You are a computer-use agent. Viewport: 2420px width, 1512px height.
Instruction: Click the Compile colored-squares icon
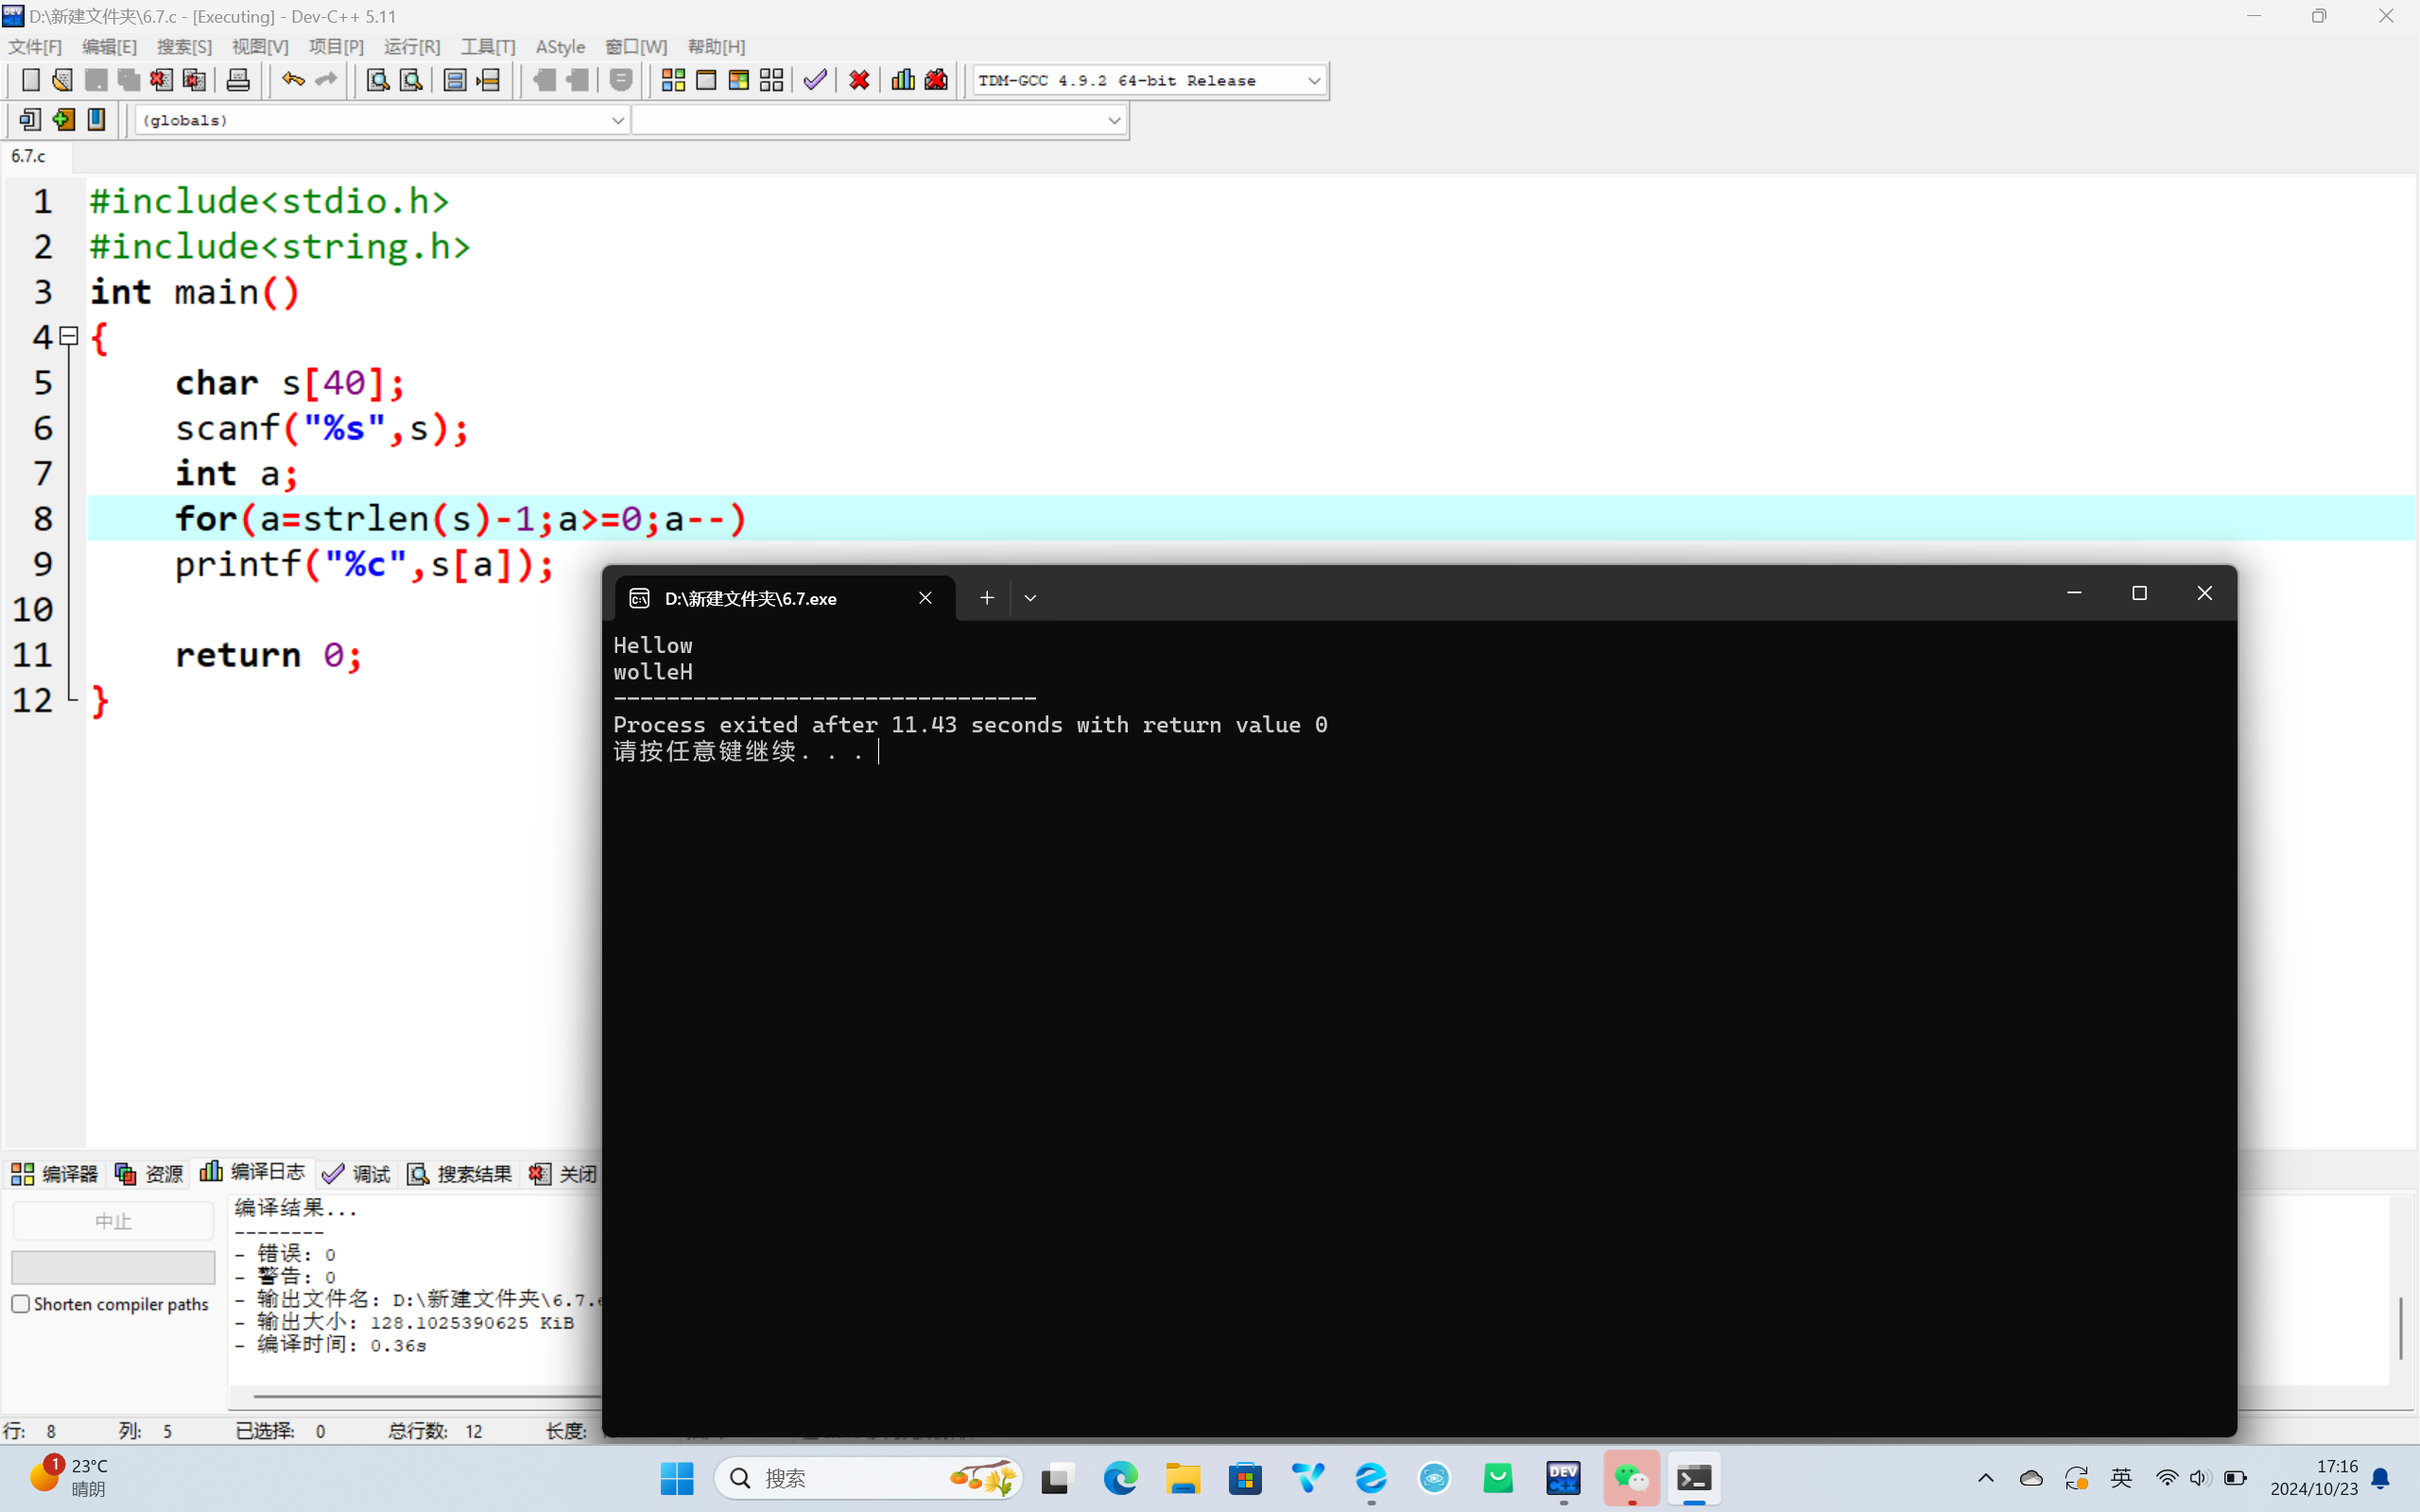tap(673, 80)
